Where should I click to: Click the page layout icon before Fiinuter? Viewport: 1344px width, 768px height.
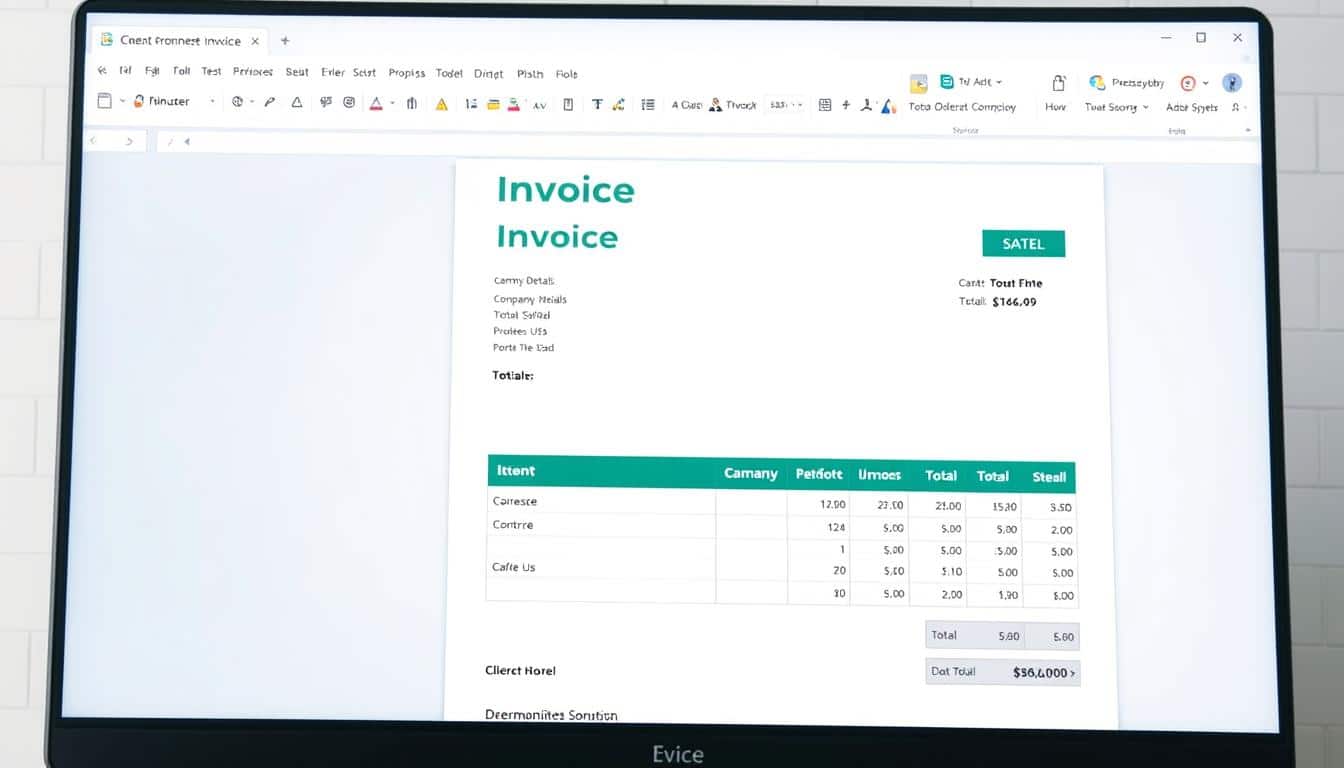[x=105, y=101]
